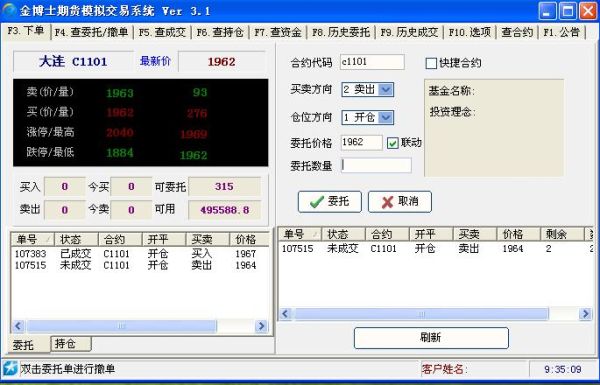Switch to F8 历史委托 tab
The height and width of the screenshot is (385, 600).
(341, 32)
